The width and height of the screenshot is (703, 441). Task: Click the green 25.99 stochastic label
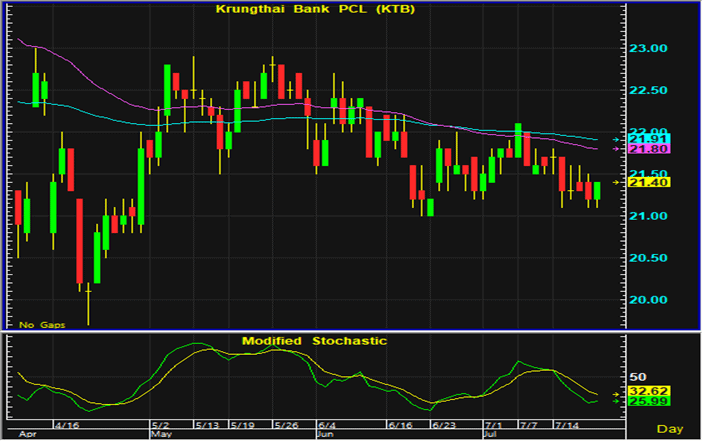[641, 401]
